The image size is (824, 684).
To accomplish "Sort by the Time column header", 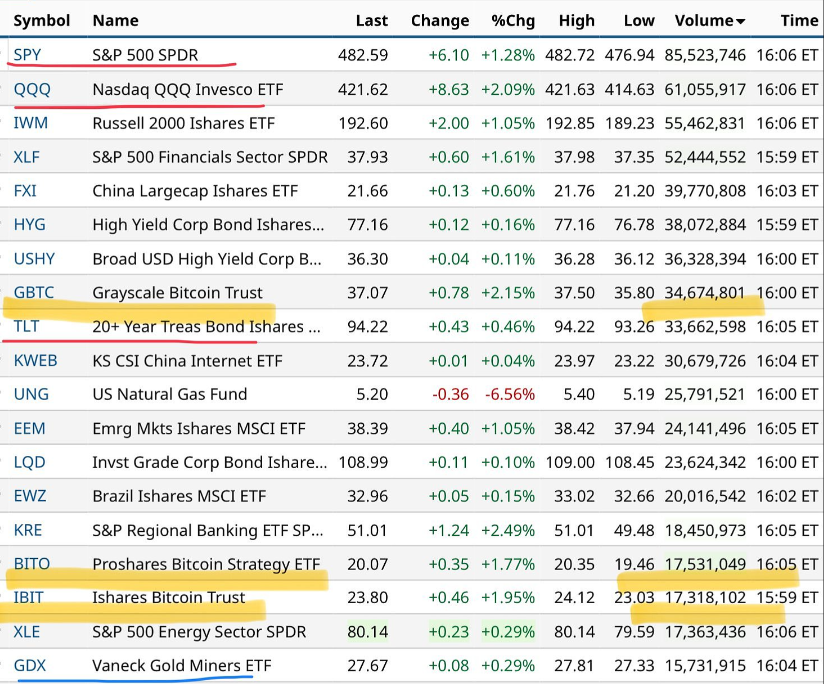I will (x=798, y=20).
